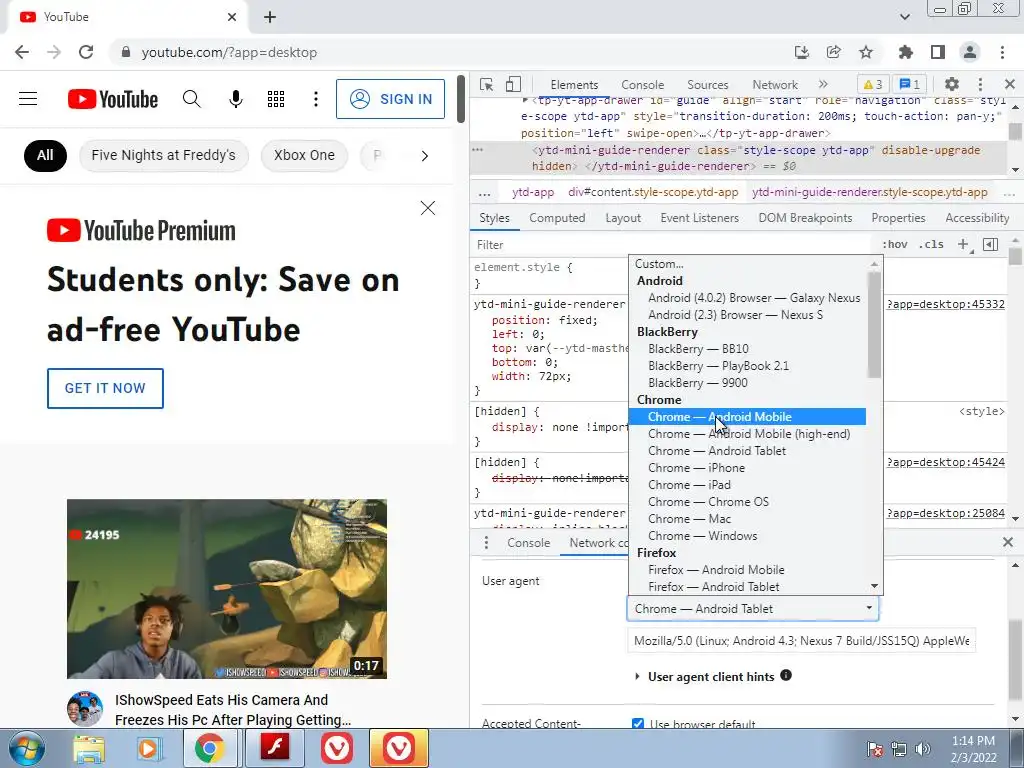1024x768 pixels.
Task: Open the IShowSpeed video thumbnail
Action: coord(227,589)
